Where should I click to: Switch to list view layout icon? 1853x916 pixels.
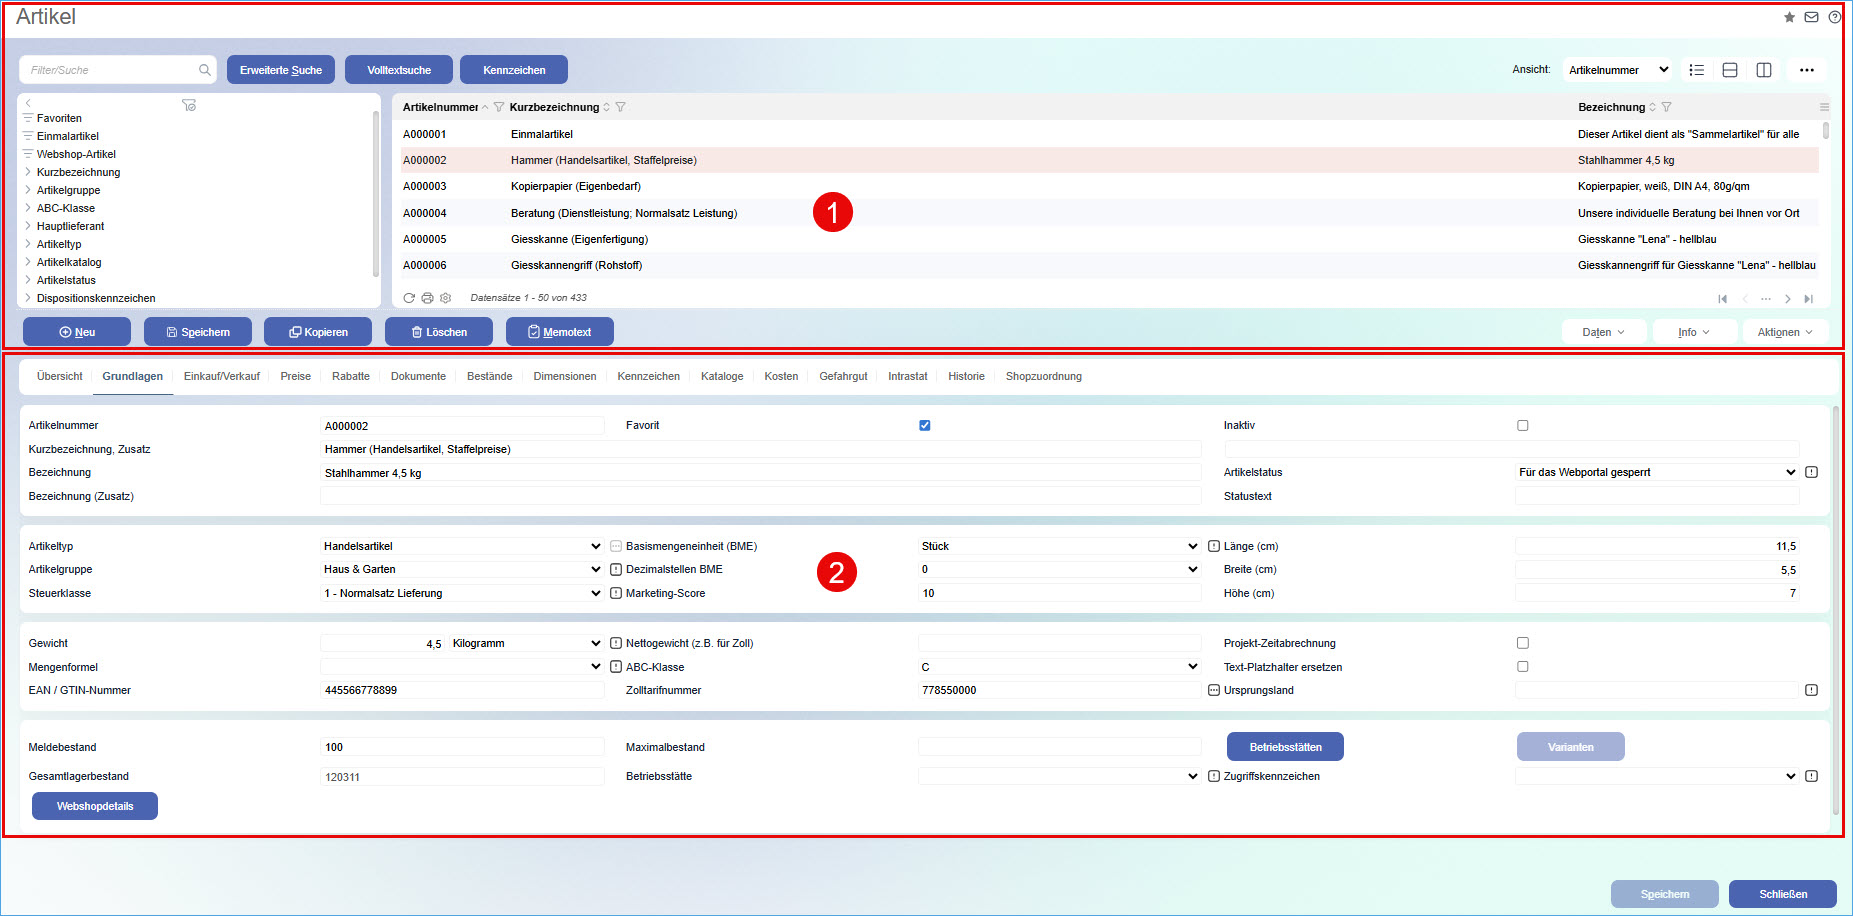[1697, 70]
